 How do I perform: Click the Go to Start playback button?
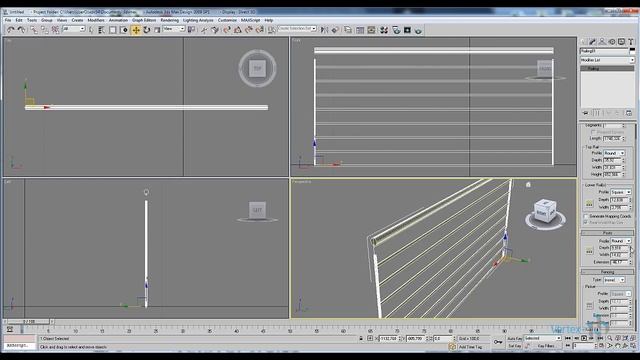568,338
